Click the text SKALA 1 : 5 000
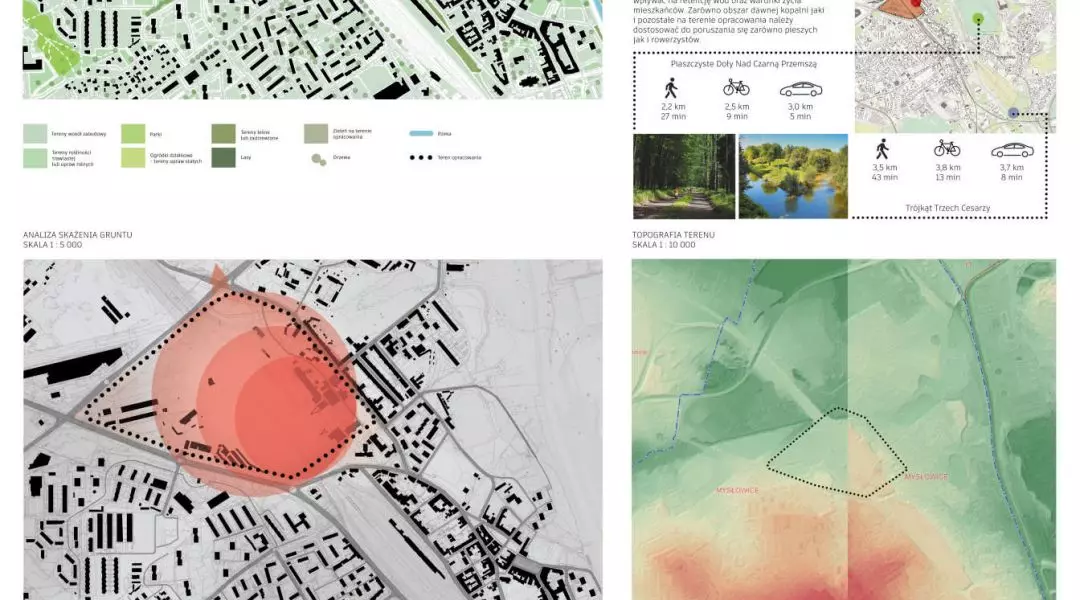 click(x=52, y=245)
